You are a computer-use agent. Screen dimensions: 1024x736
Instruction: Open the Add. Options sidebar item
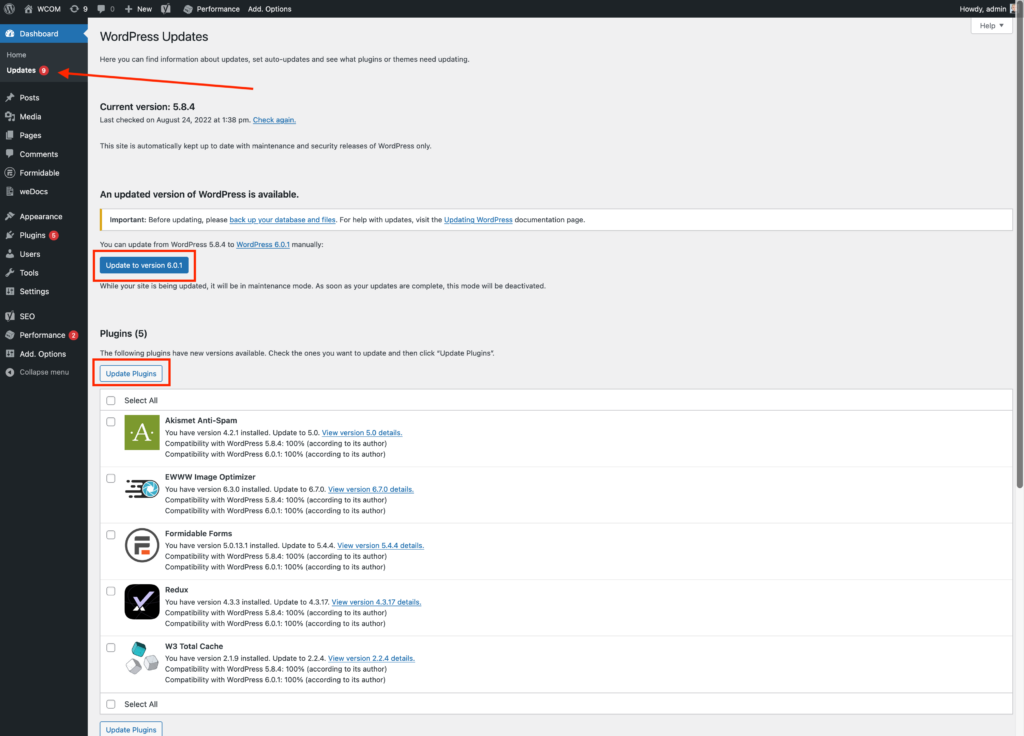pos(44,353)
